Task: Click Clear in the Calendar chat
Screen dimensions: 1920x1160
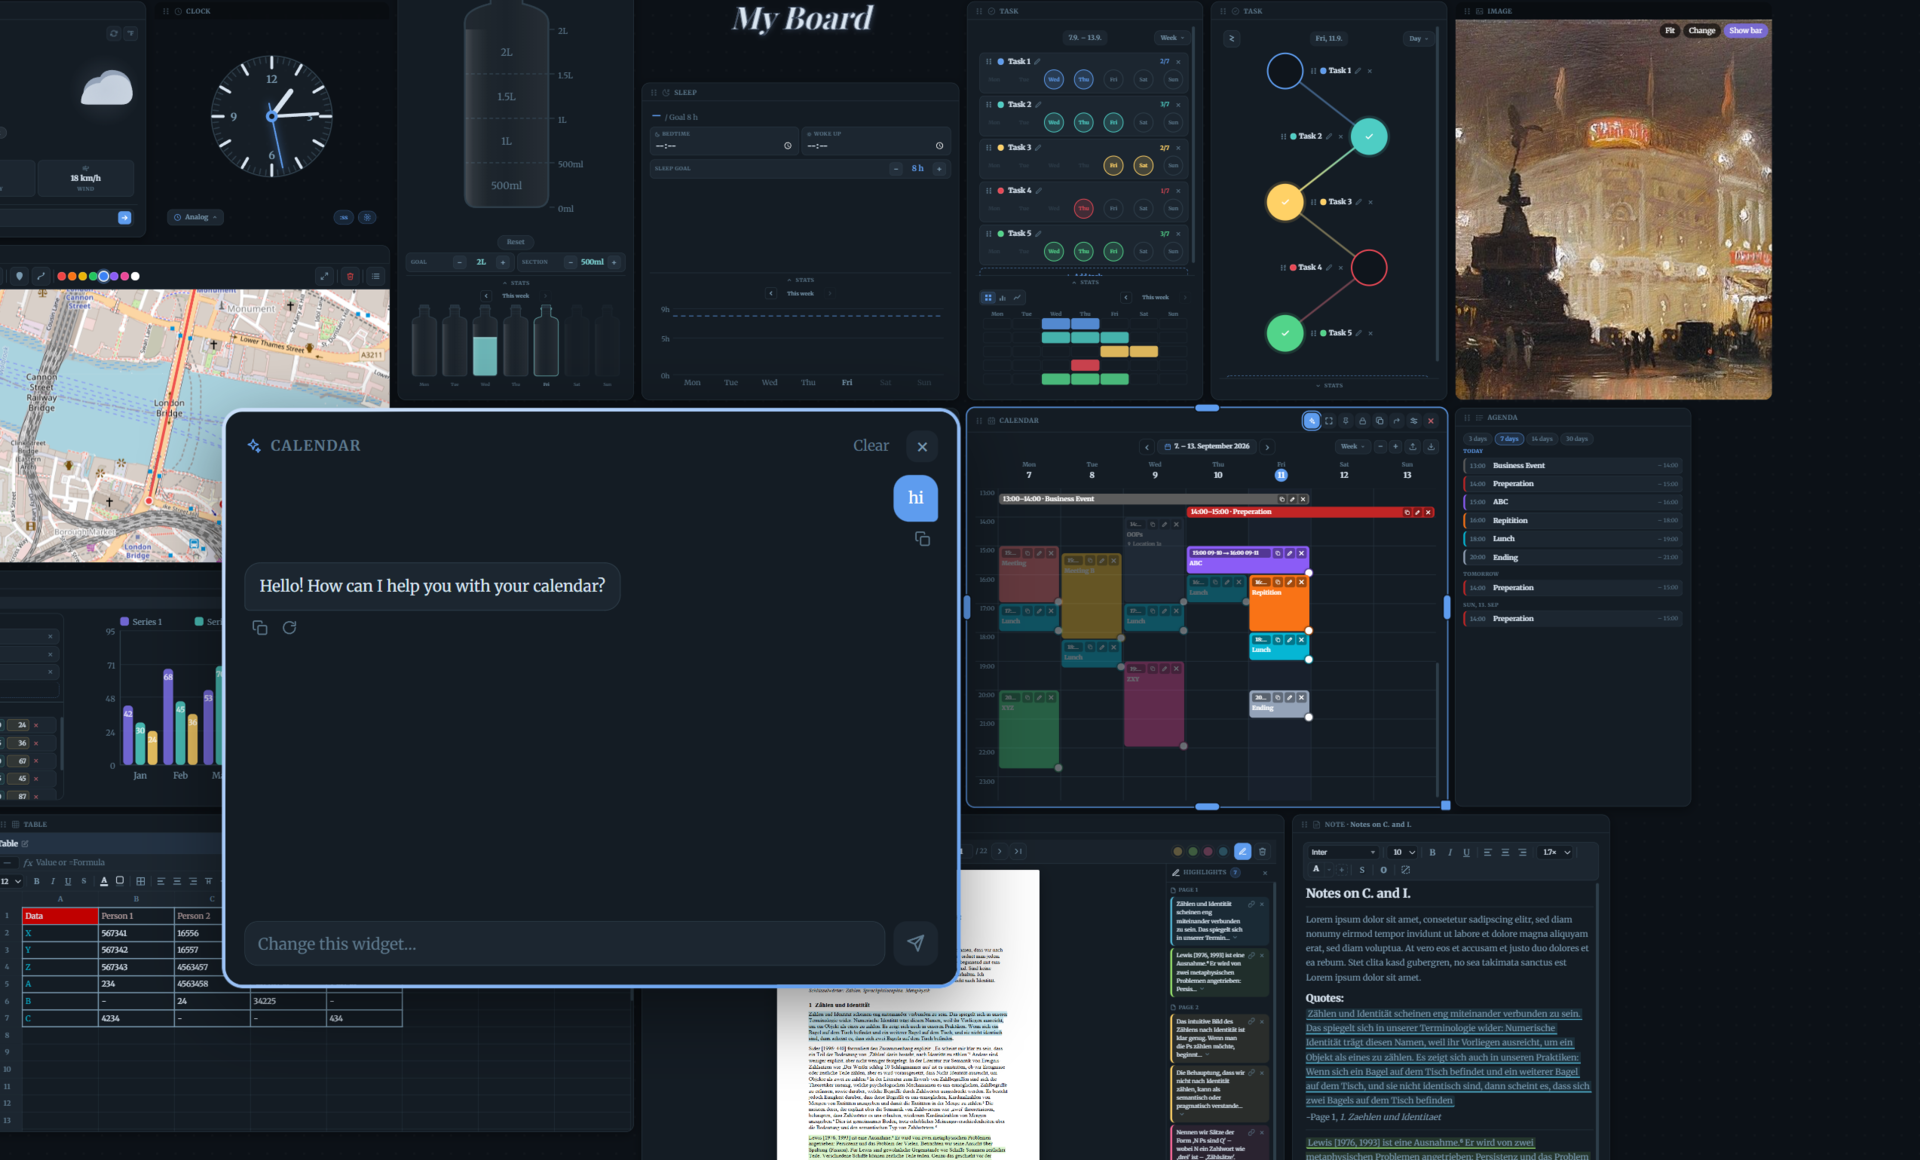Action: pos(870,446)
